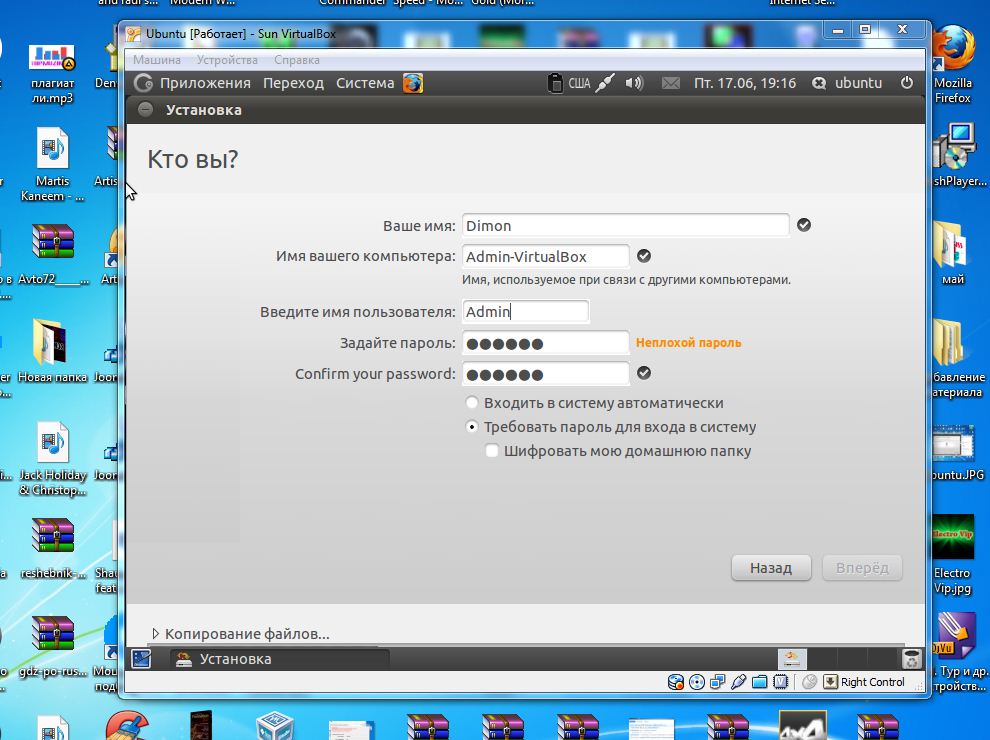Click the Назад button
The width and height of the screenshot is (990, 740).
(x=771, y=568)
